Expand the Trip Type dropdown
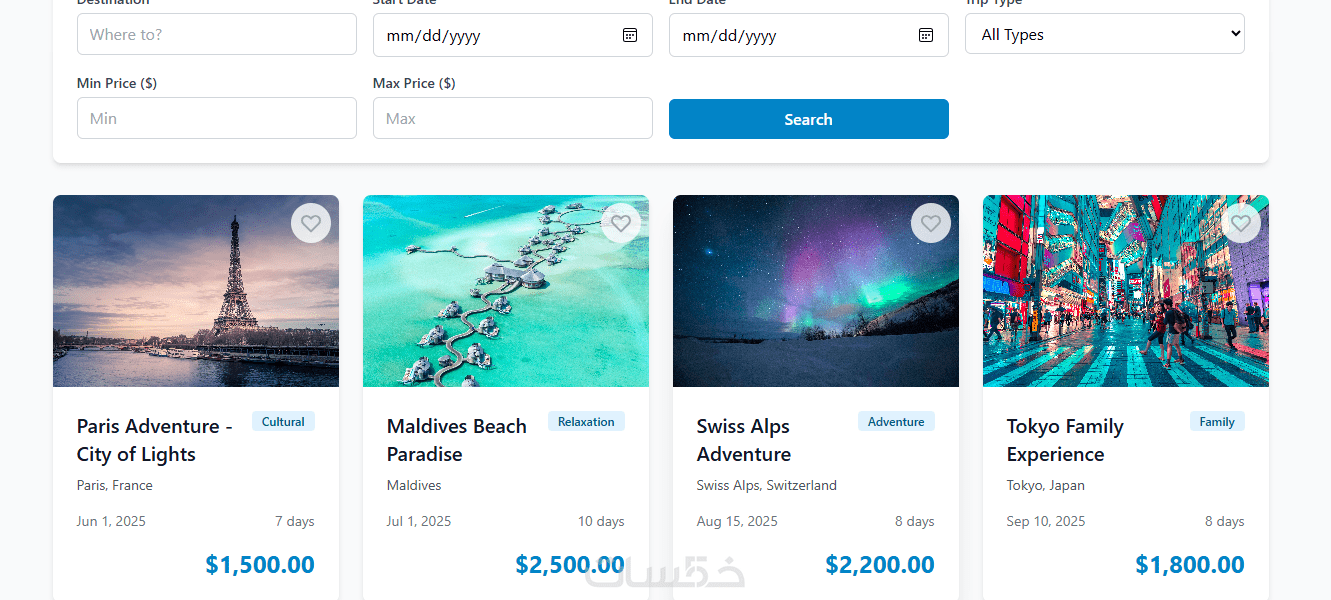1331x600 pixels. click(1104, 34)
